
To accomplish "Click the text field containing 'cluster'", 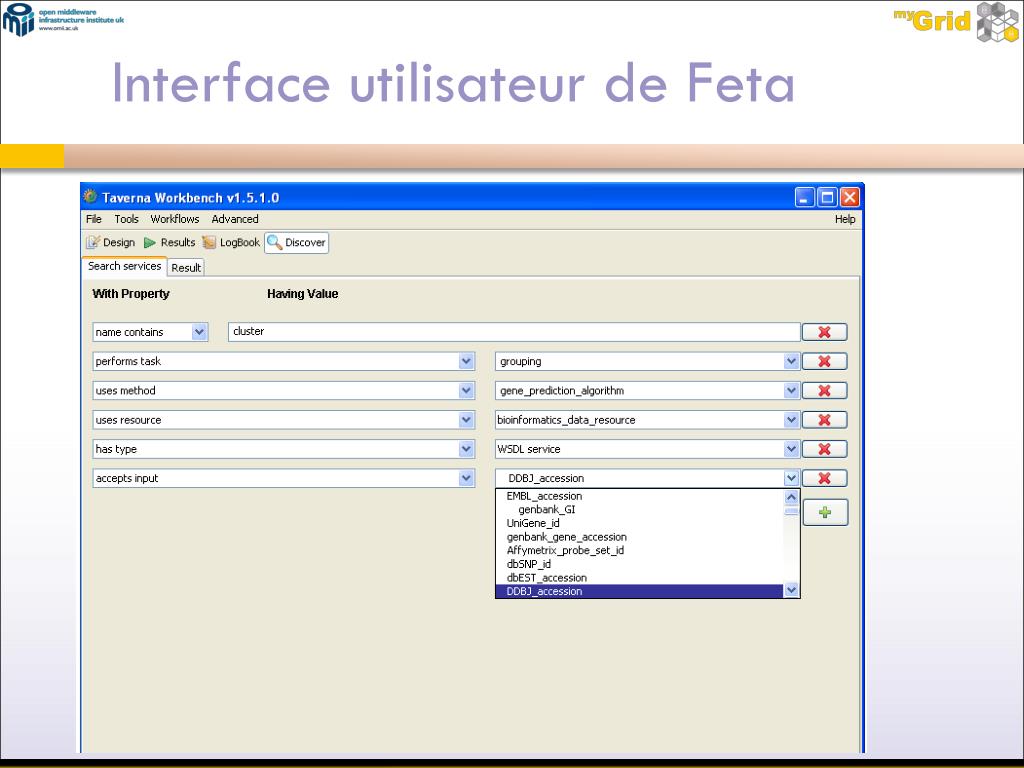I will coord(514,332).
